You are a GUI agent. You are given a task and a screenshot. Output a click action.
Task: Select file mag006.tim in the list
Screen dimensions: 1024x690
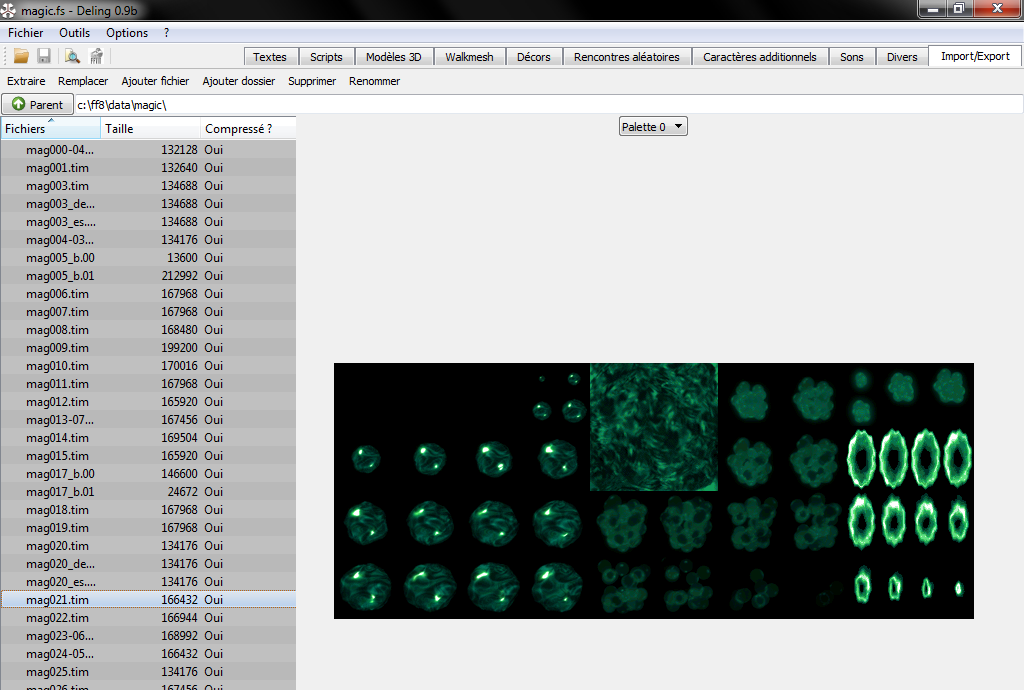(148, 294)
